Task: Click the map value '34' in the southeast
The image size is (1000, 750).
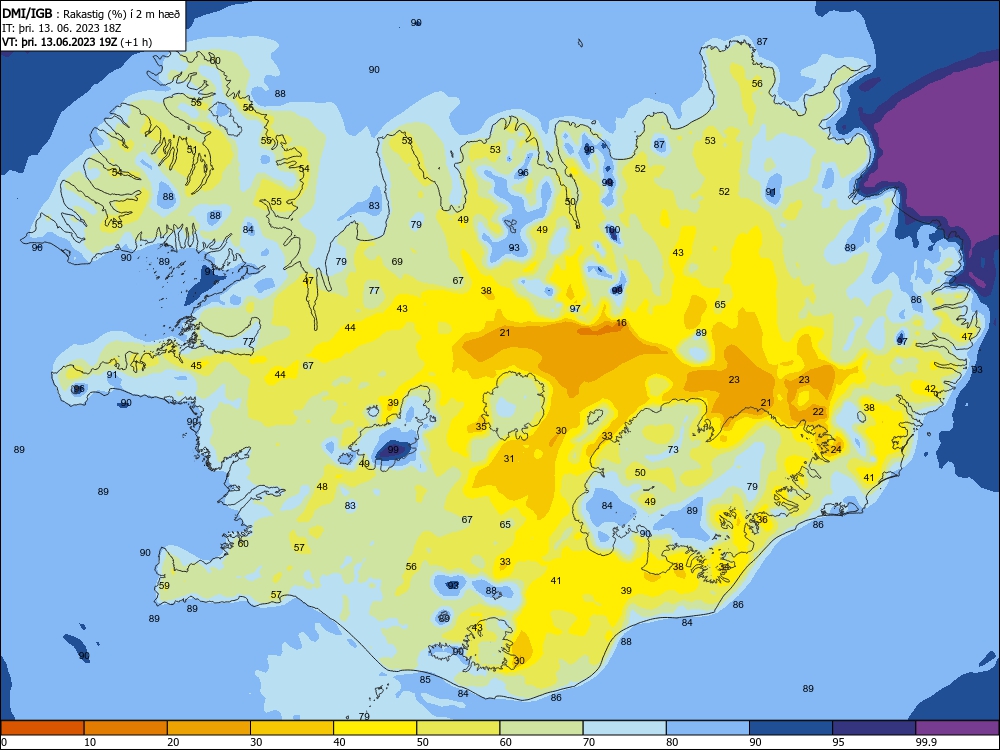Action: click(x=724, y=566)
